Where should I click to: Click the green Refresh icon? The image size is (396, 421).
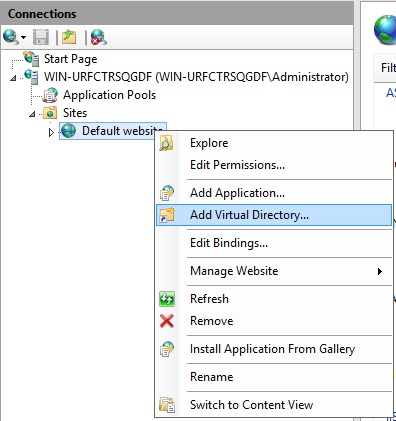167,299
